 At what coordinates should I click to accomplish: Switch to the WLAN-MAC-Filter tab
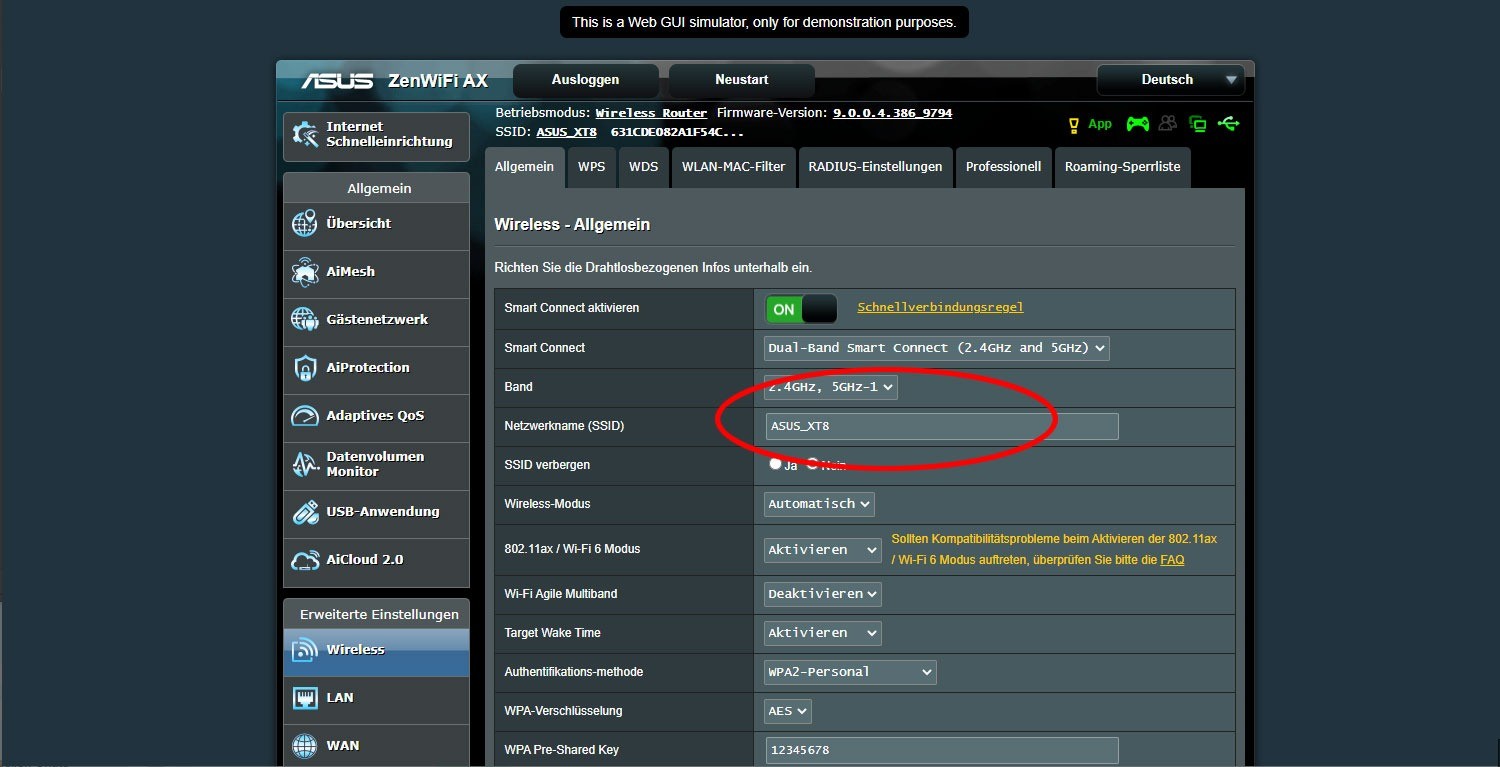click(733, 167)
